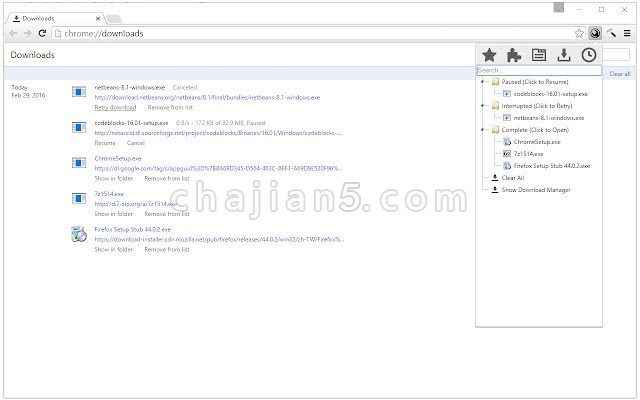The image size is (640, 400).
Task: Remove Firefox Setup Stub from list
Action: pos(167,249)
